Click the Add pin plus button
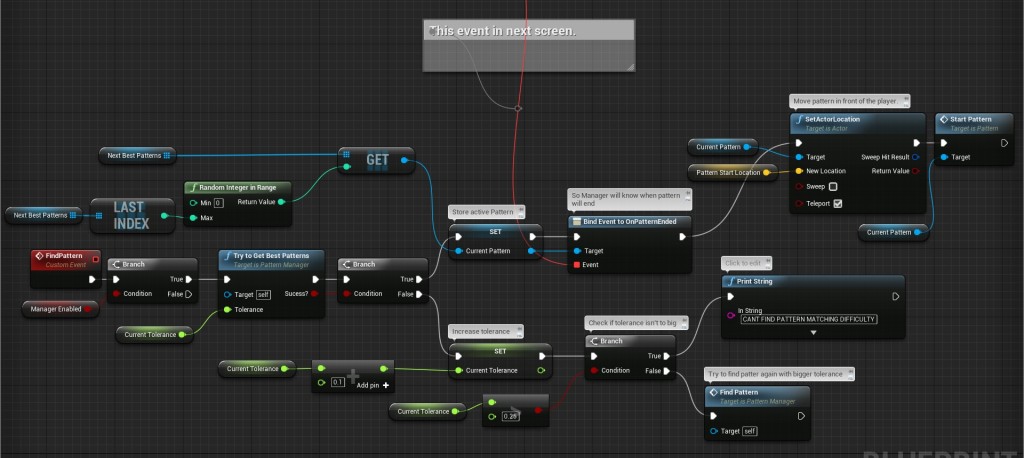 tap(386, 385)
